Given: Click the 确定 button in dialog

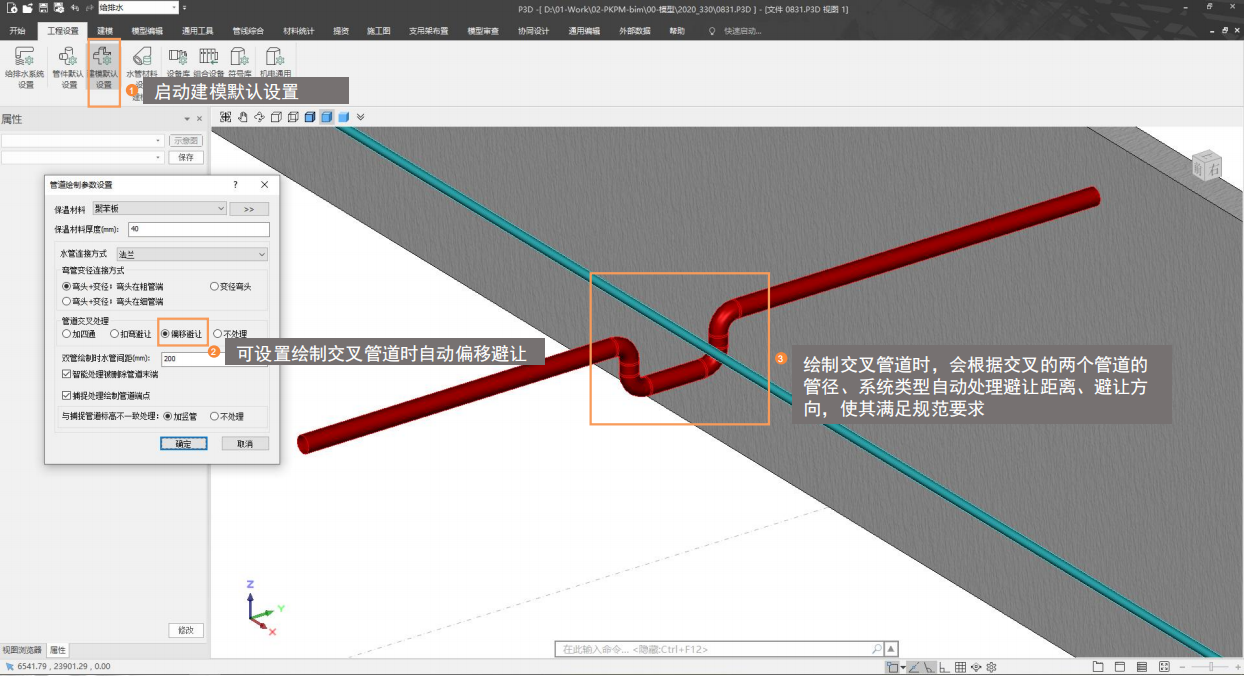Looking at the screenshot, I should pyautogui.click(x=184, y=443).
